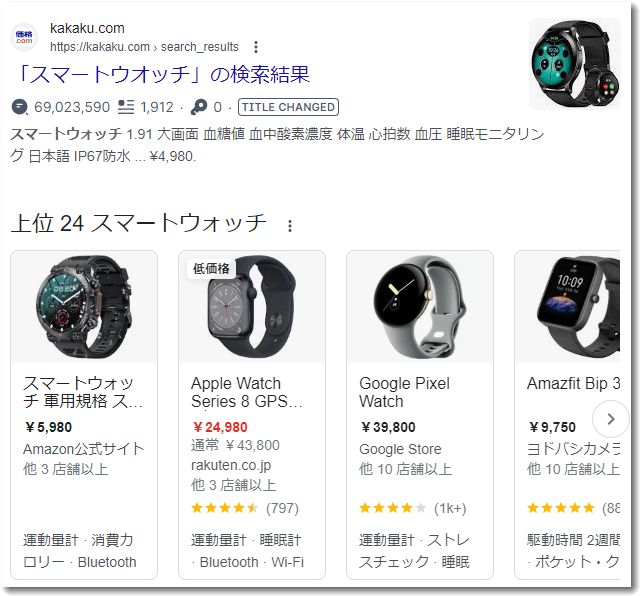Open the Apple Watch Series 8 product image
The width and height of the screenshot is (640, 596).
click(x=252, y=307)
